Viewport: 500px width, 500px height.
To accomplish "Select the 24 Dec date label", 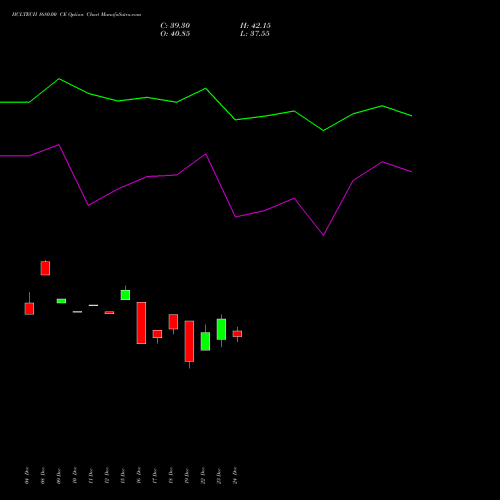I will click(x=235, y=475).
